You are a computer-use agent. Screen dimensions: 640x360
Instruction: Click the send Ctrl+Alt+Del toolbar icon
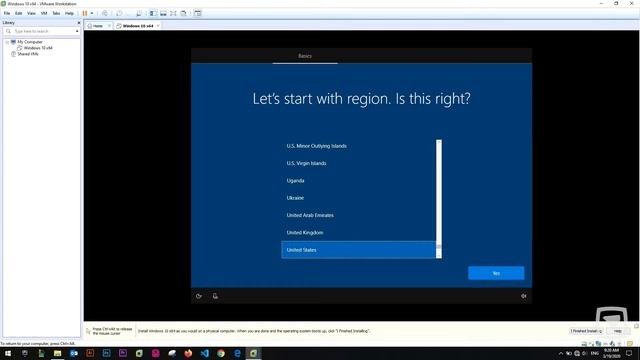105,13
